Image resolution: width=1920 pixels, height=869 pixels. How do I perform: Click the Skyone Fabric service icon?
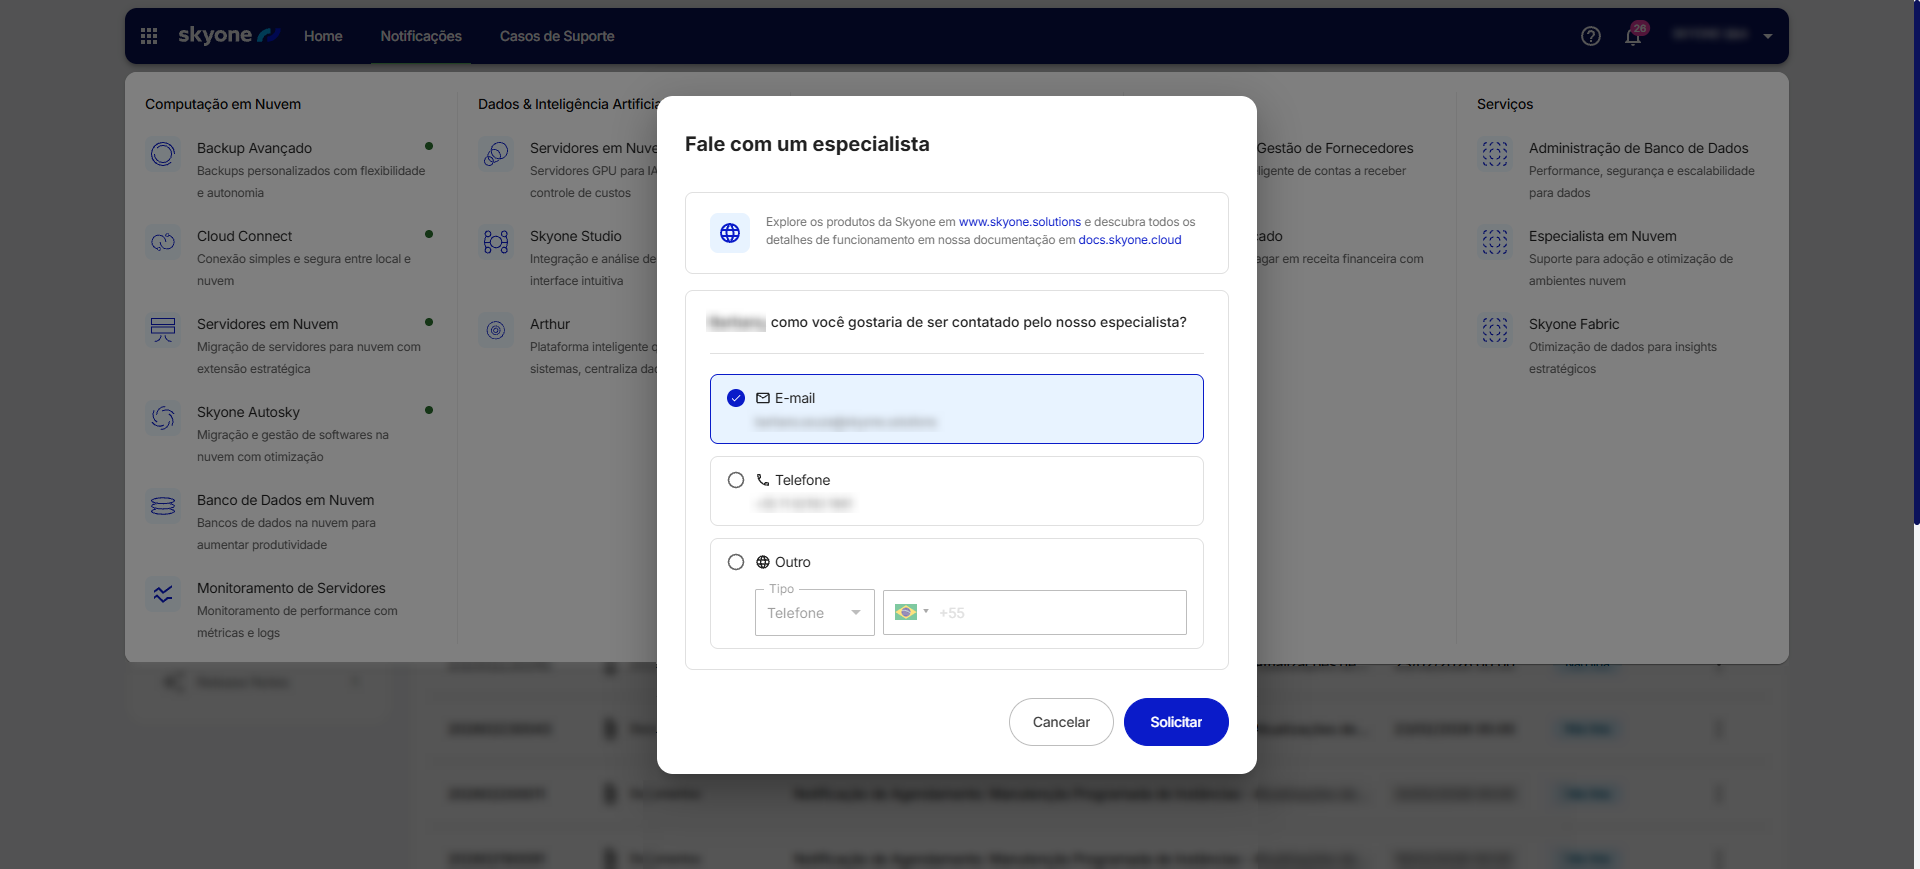coord(1494,330)
